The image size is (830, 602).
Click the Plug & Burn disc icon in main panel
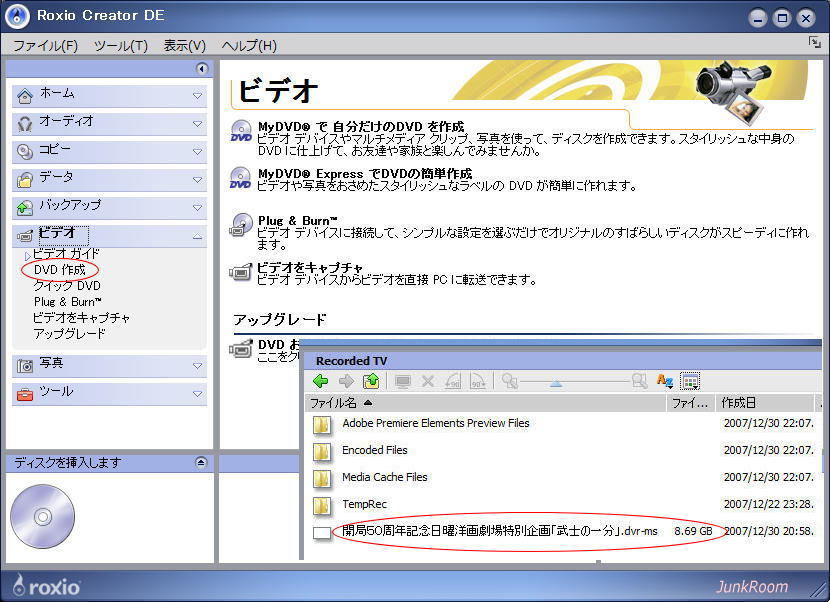point(241,224)
